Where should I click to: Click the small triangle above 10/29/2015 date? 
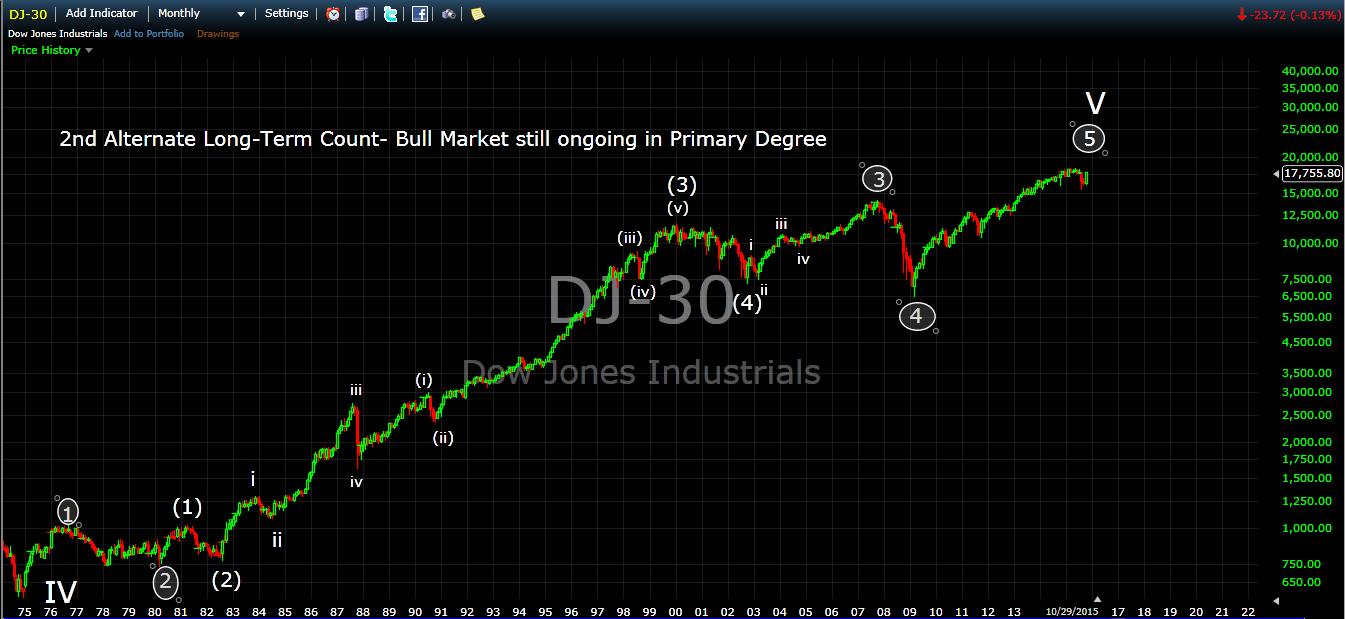point(1096,599)
